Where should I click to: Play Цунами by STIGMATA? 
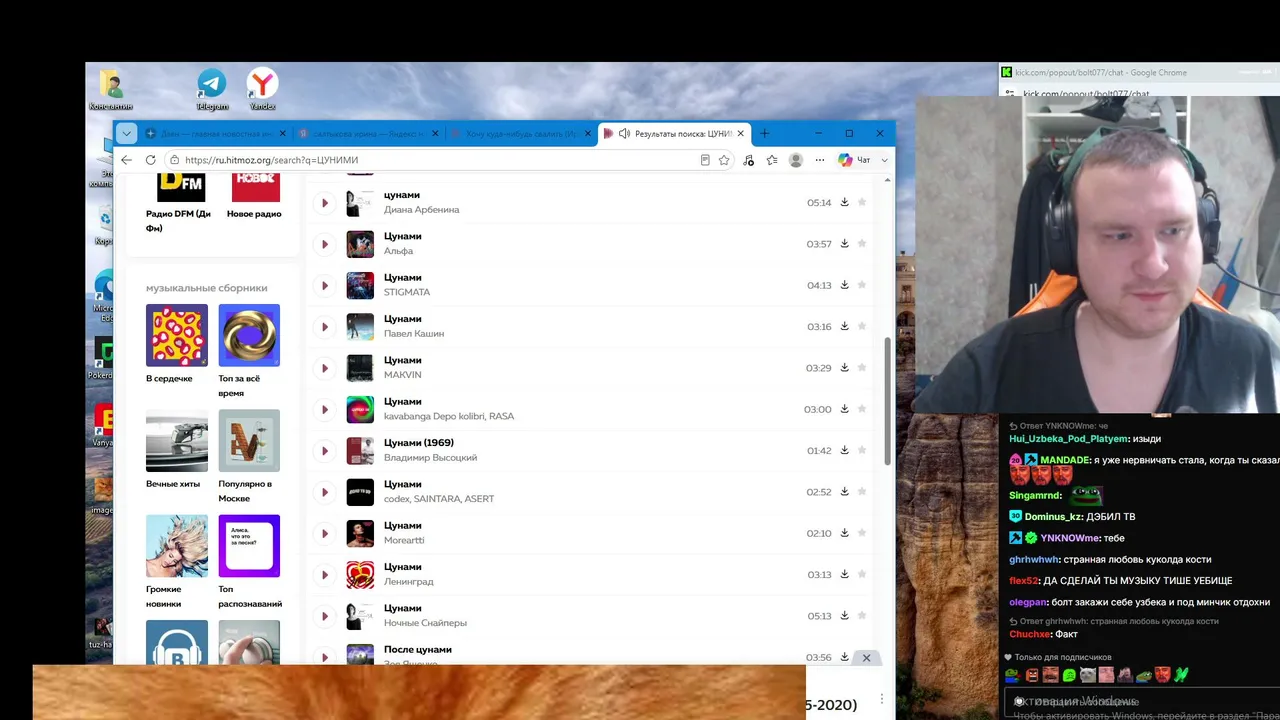click(325, 285)
